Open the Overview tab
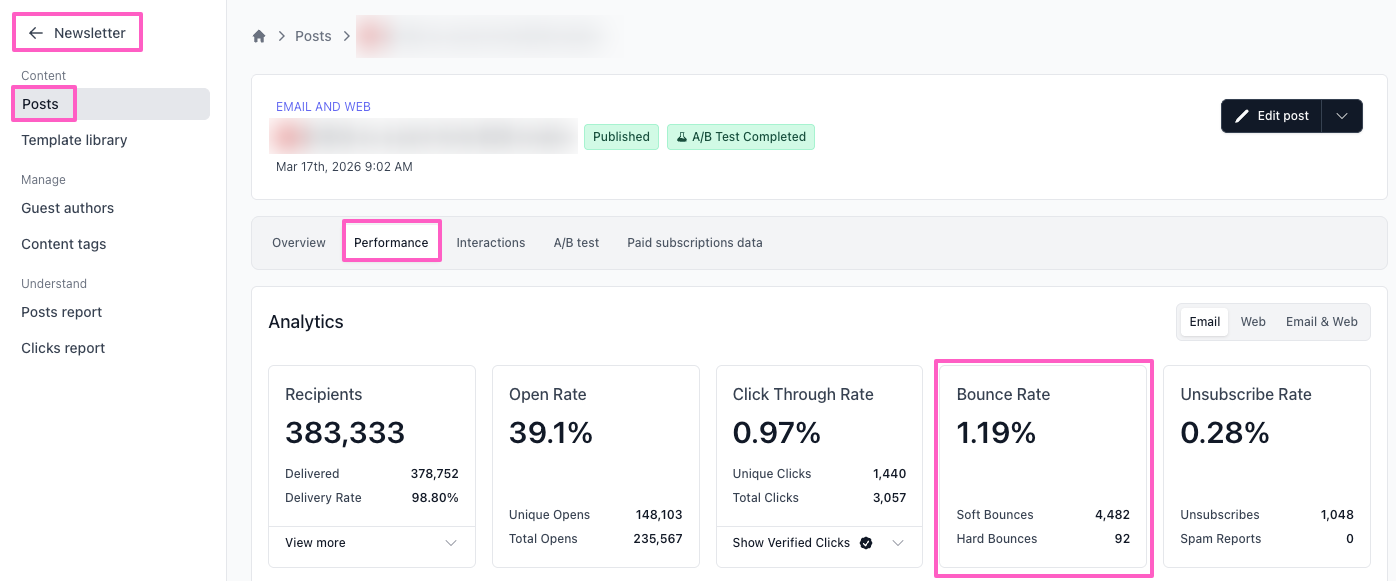 point(299,243)
